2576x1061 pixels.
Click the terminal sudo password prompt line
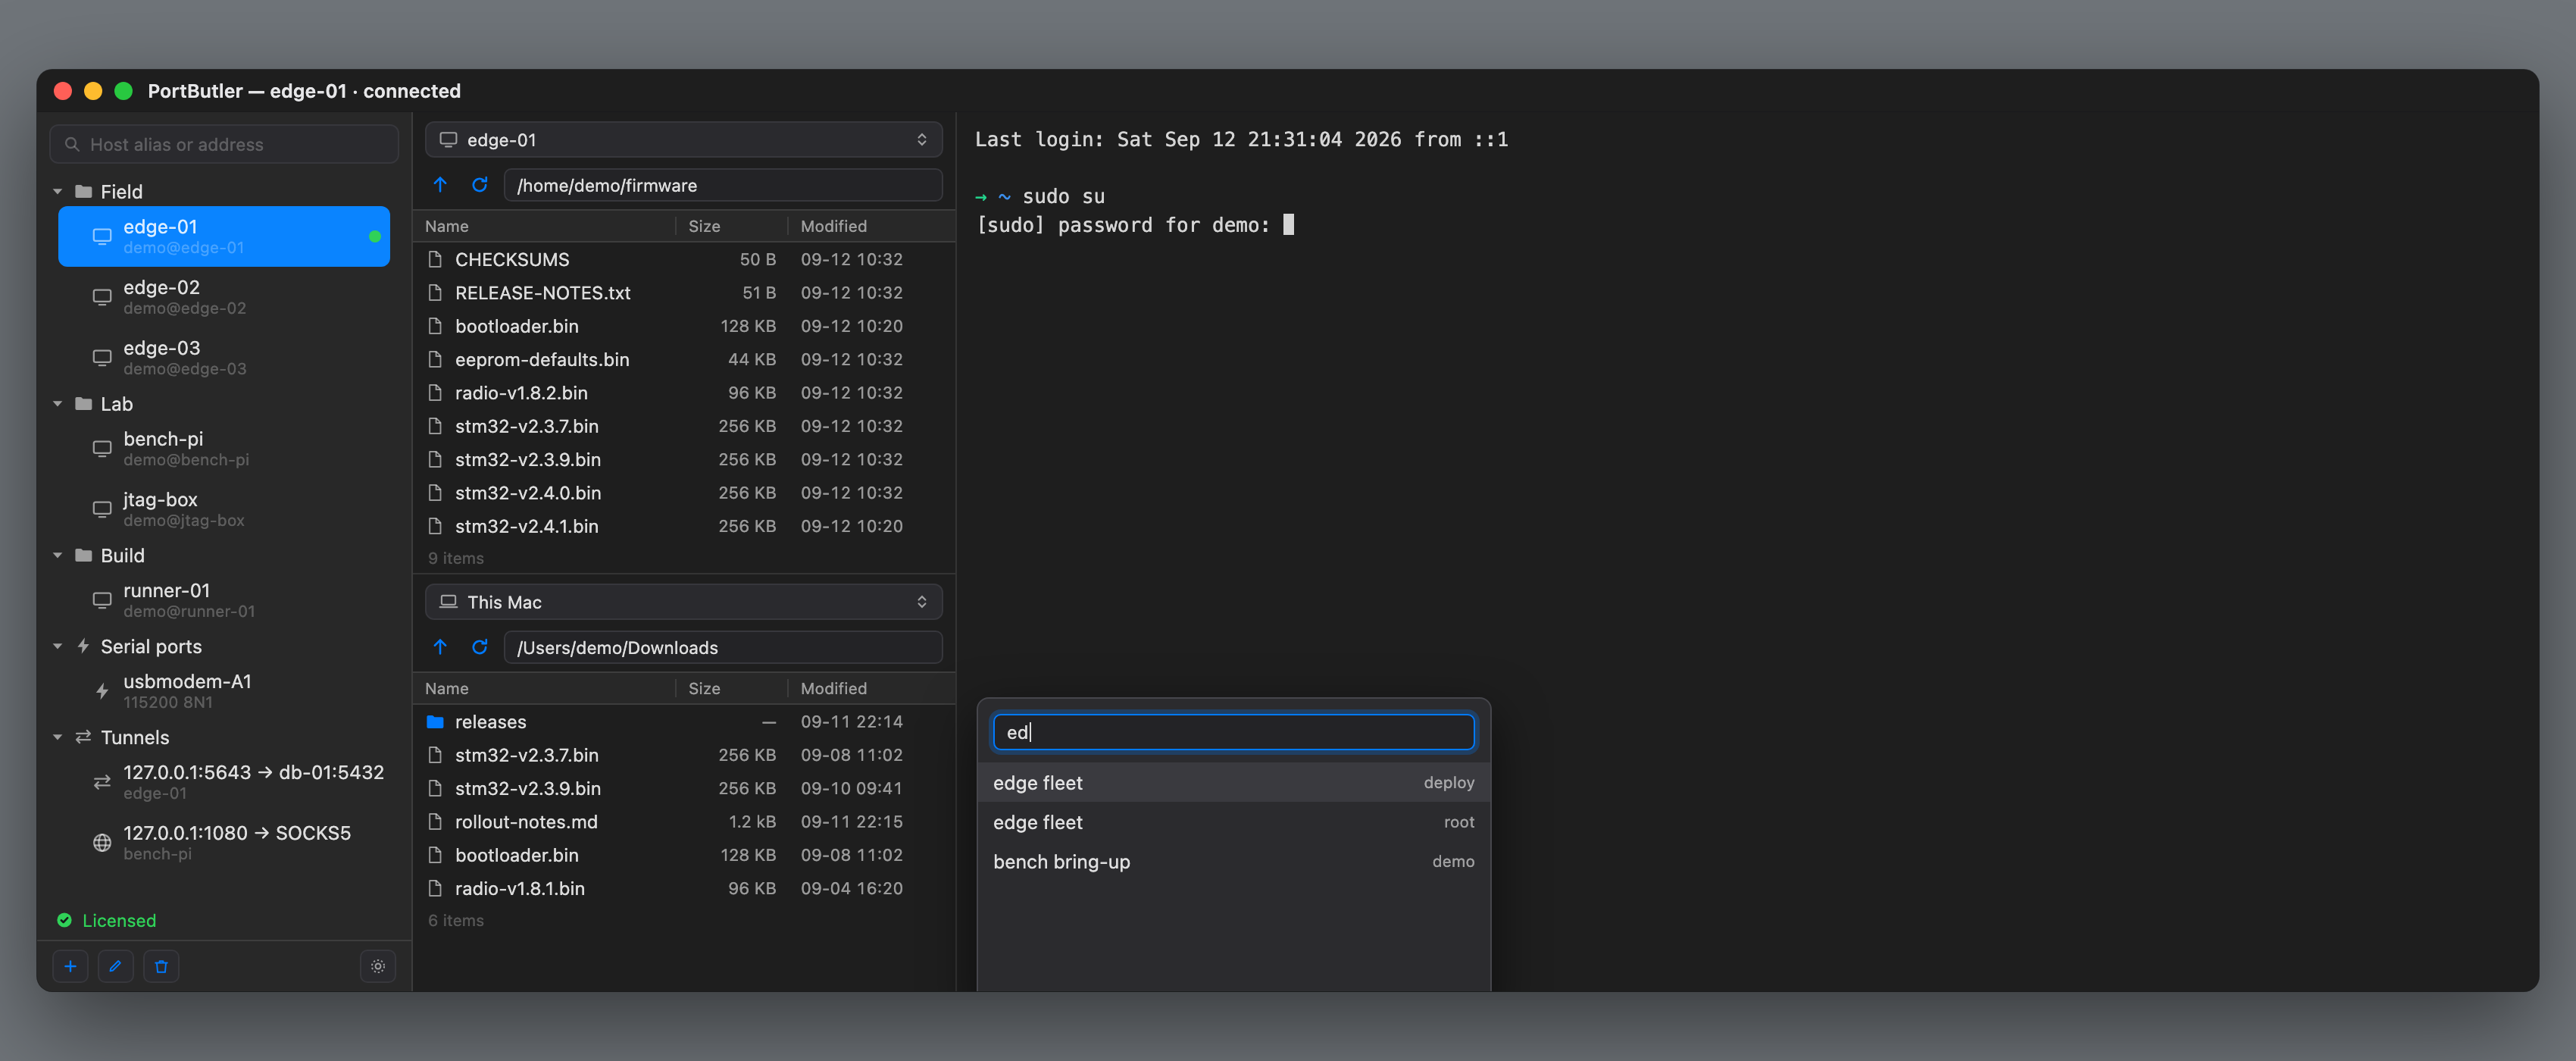click(1134, 225)
